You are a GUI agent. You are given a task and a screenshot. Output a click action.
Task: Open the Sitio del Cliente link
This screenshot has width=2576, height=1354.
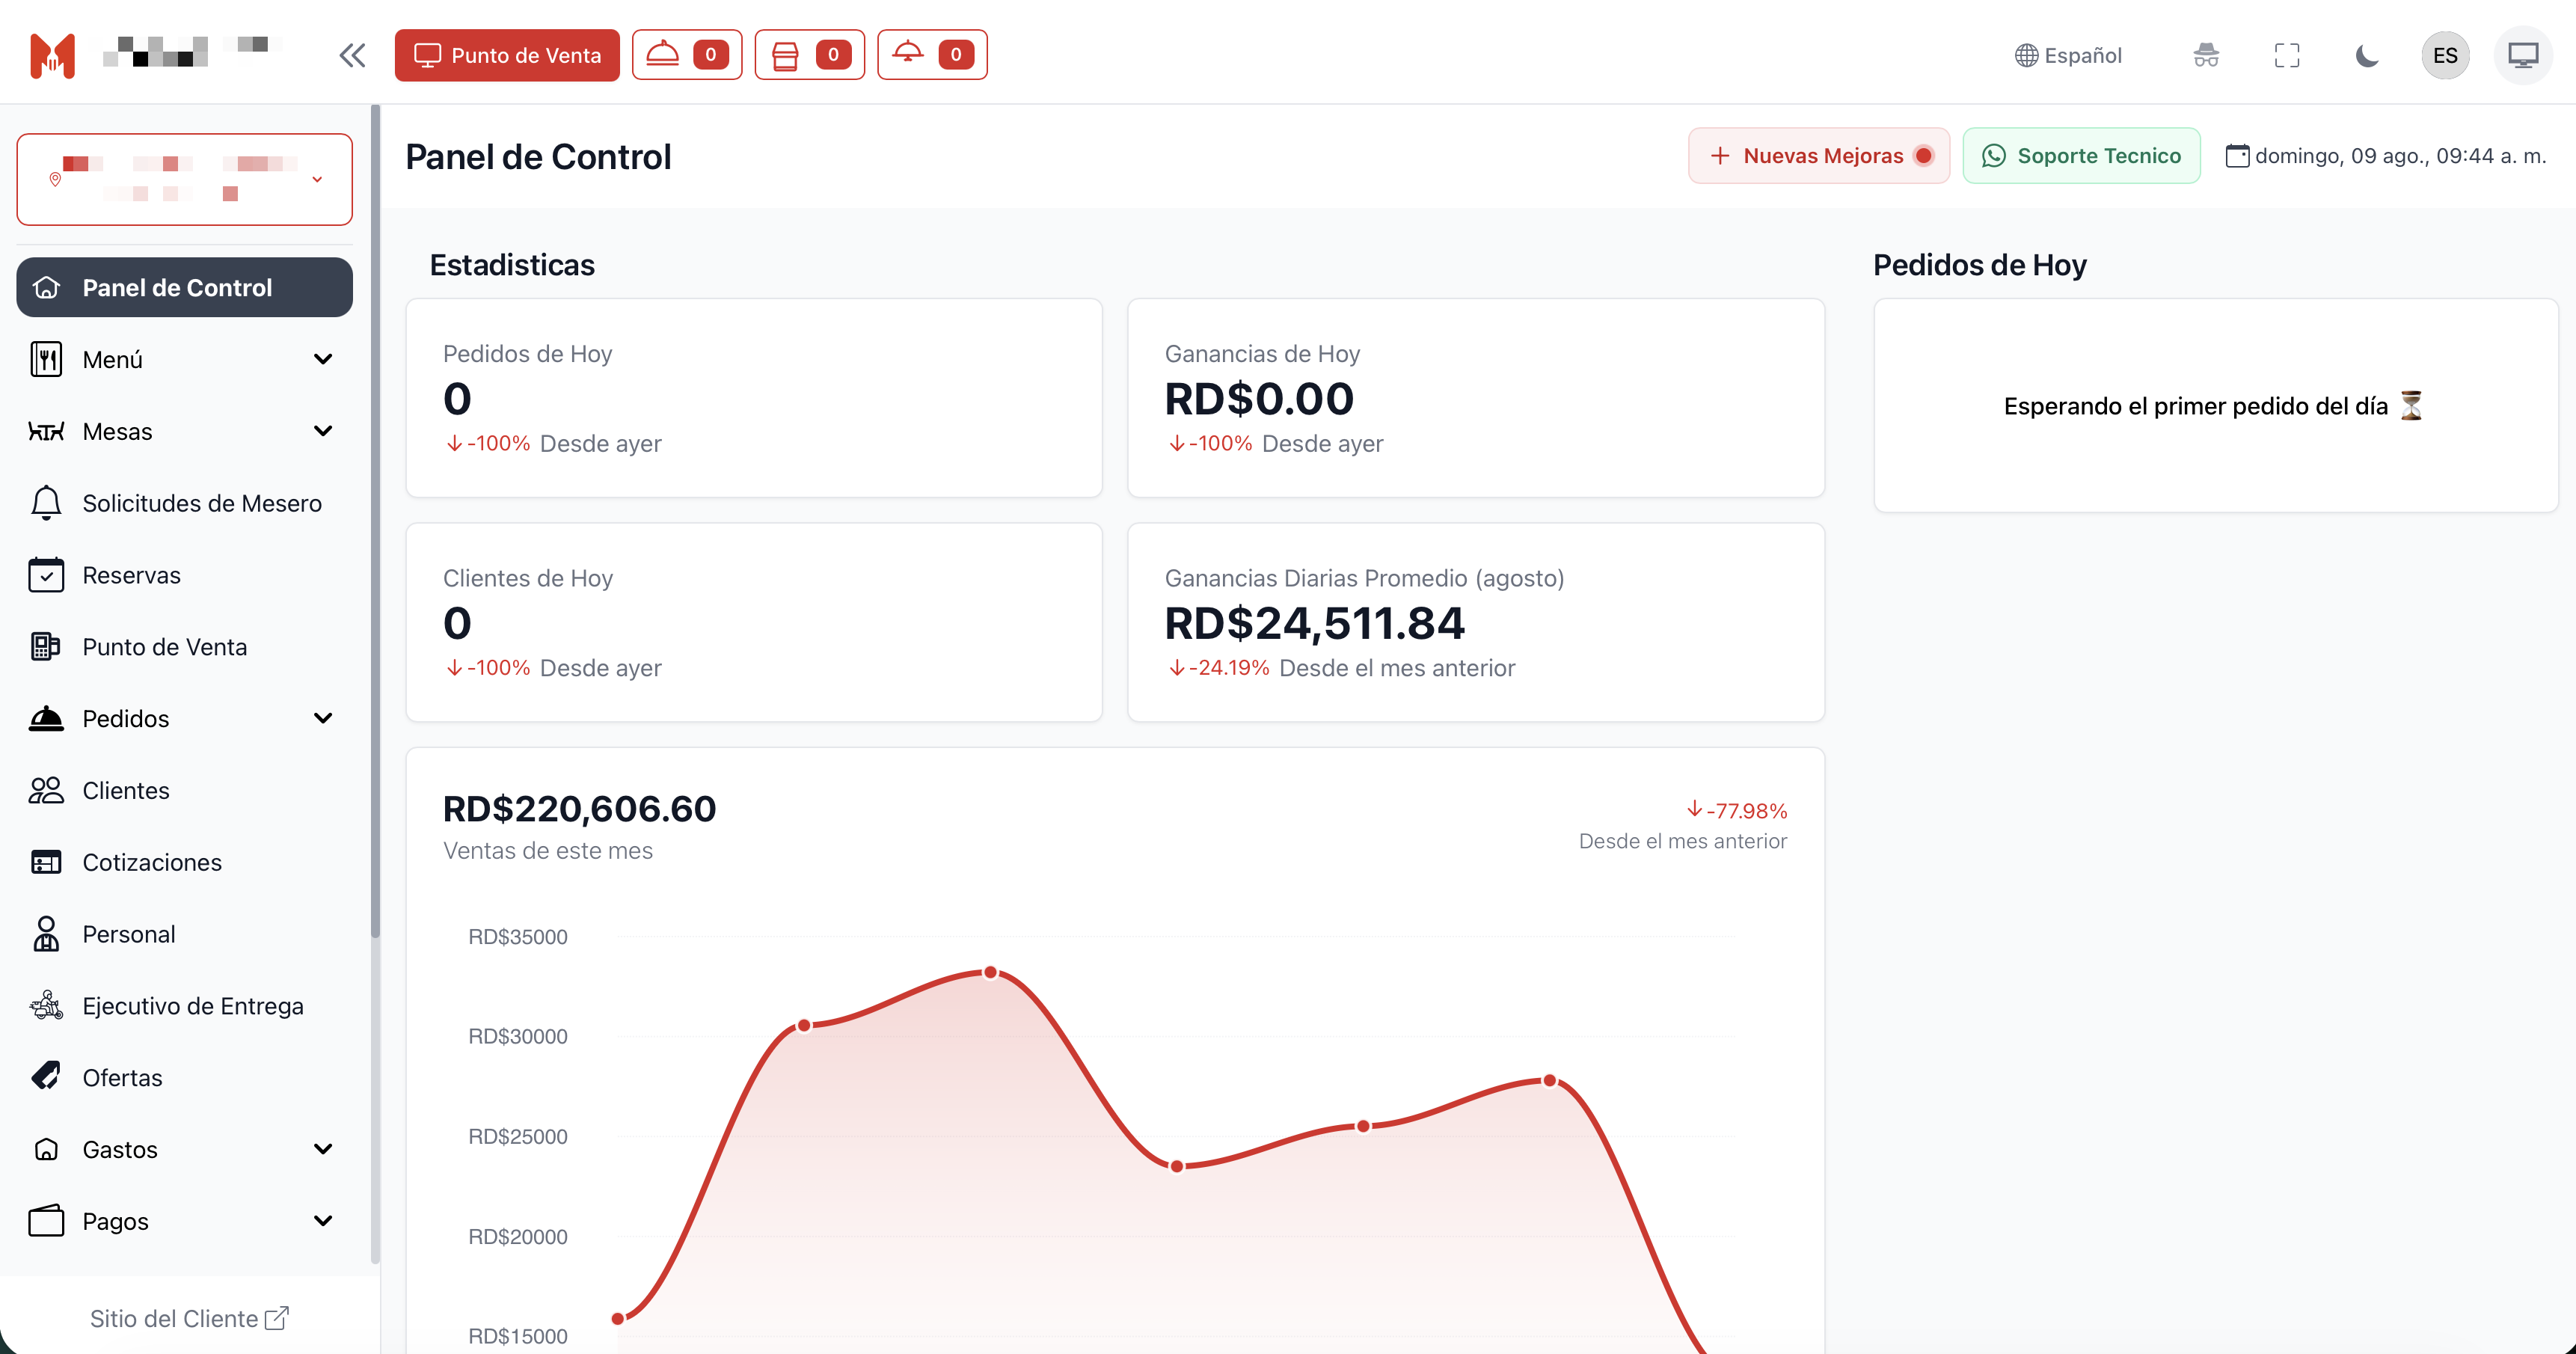(x=189, y=1319)
